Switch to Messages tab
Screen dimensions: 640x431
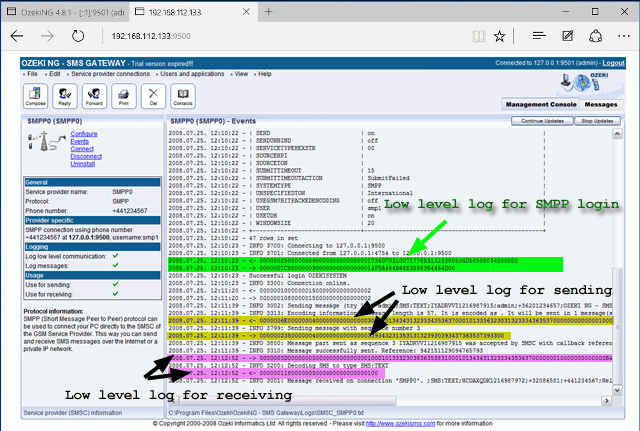click(601, 104)
